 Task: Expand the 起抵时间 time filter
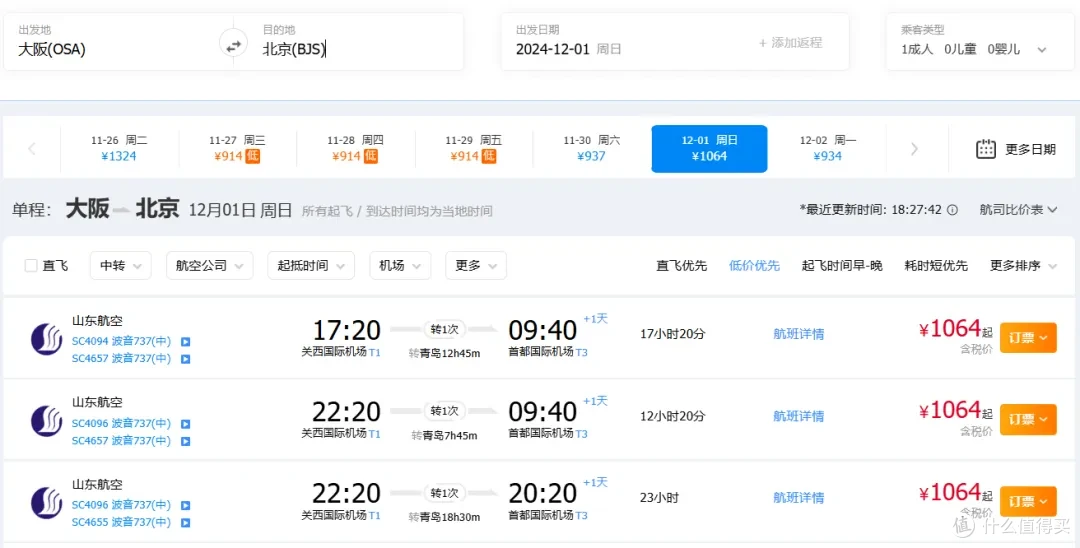(311, 266)
